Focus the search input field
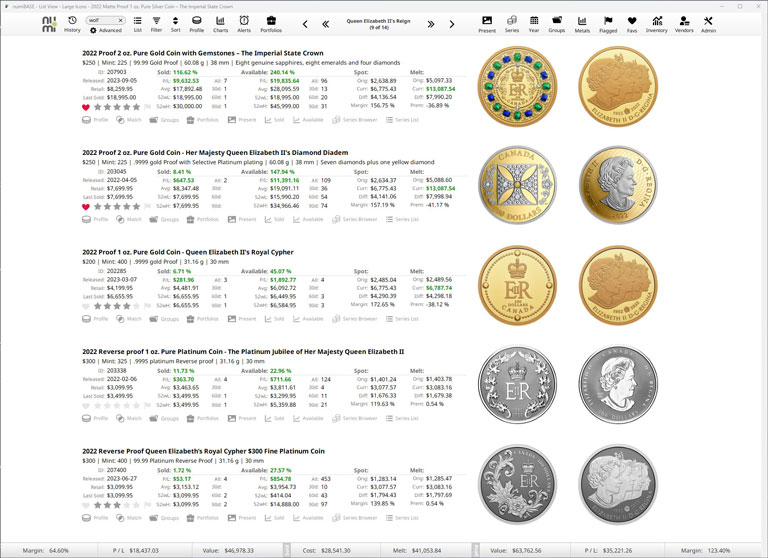Image resolution: width=768 pixels, height=558 pixels. pos(102,21)
